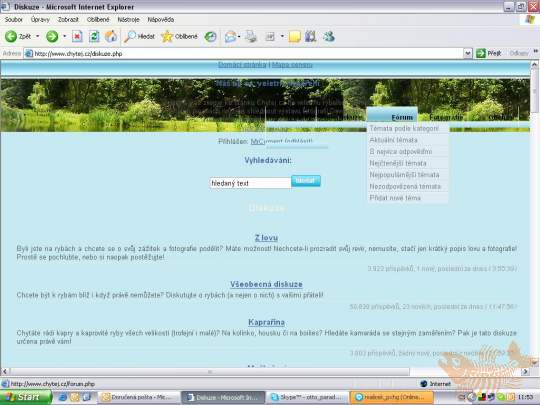Go to Home page via house icon
The image size is (540, 405).
(x=111, y=36)
